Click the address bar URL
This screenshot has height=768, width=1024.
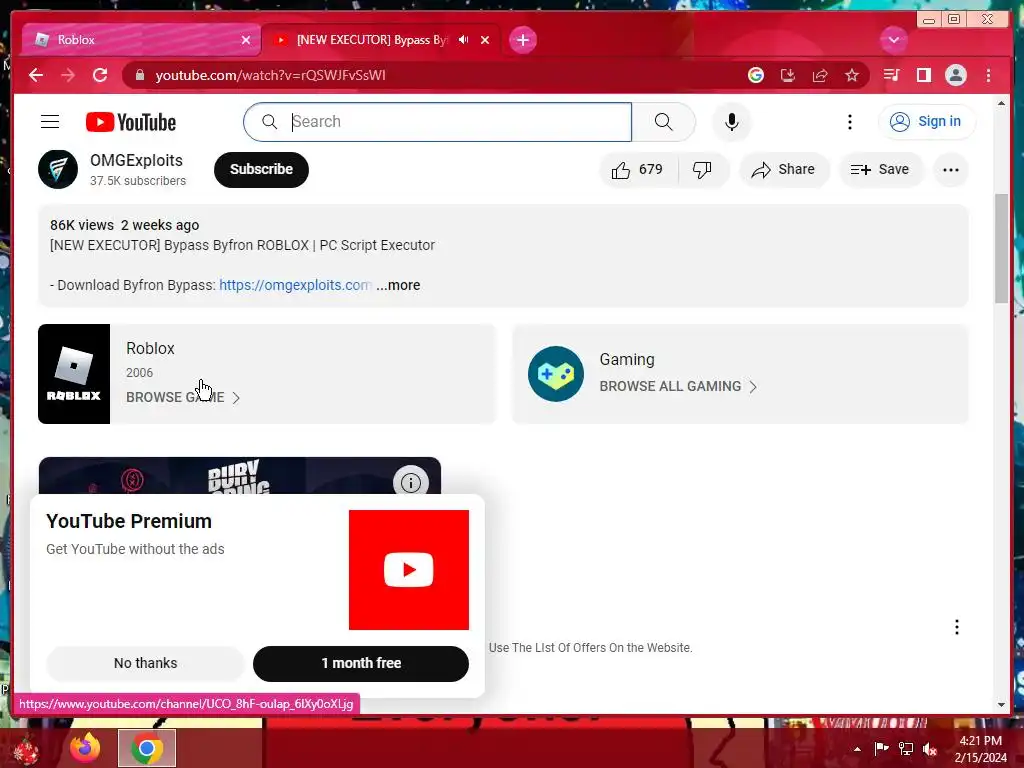coord(270,75)
